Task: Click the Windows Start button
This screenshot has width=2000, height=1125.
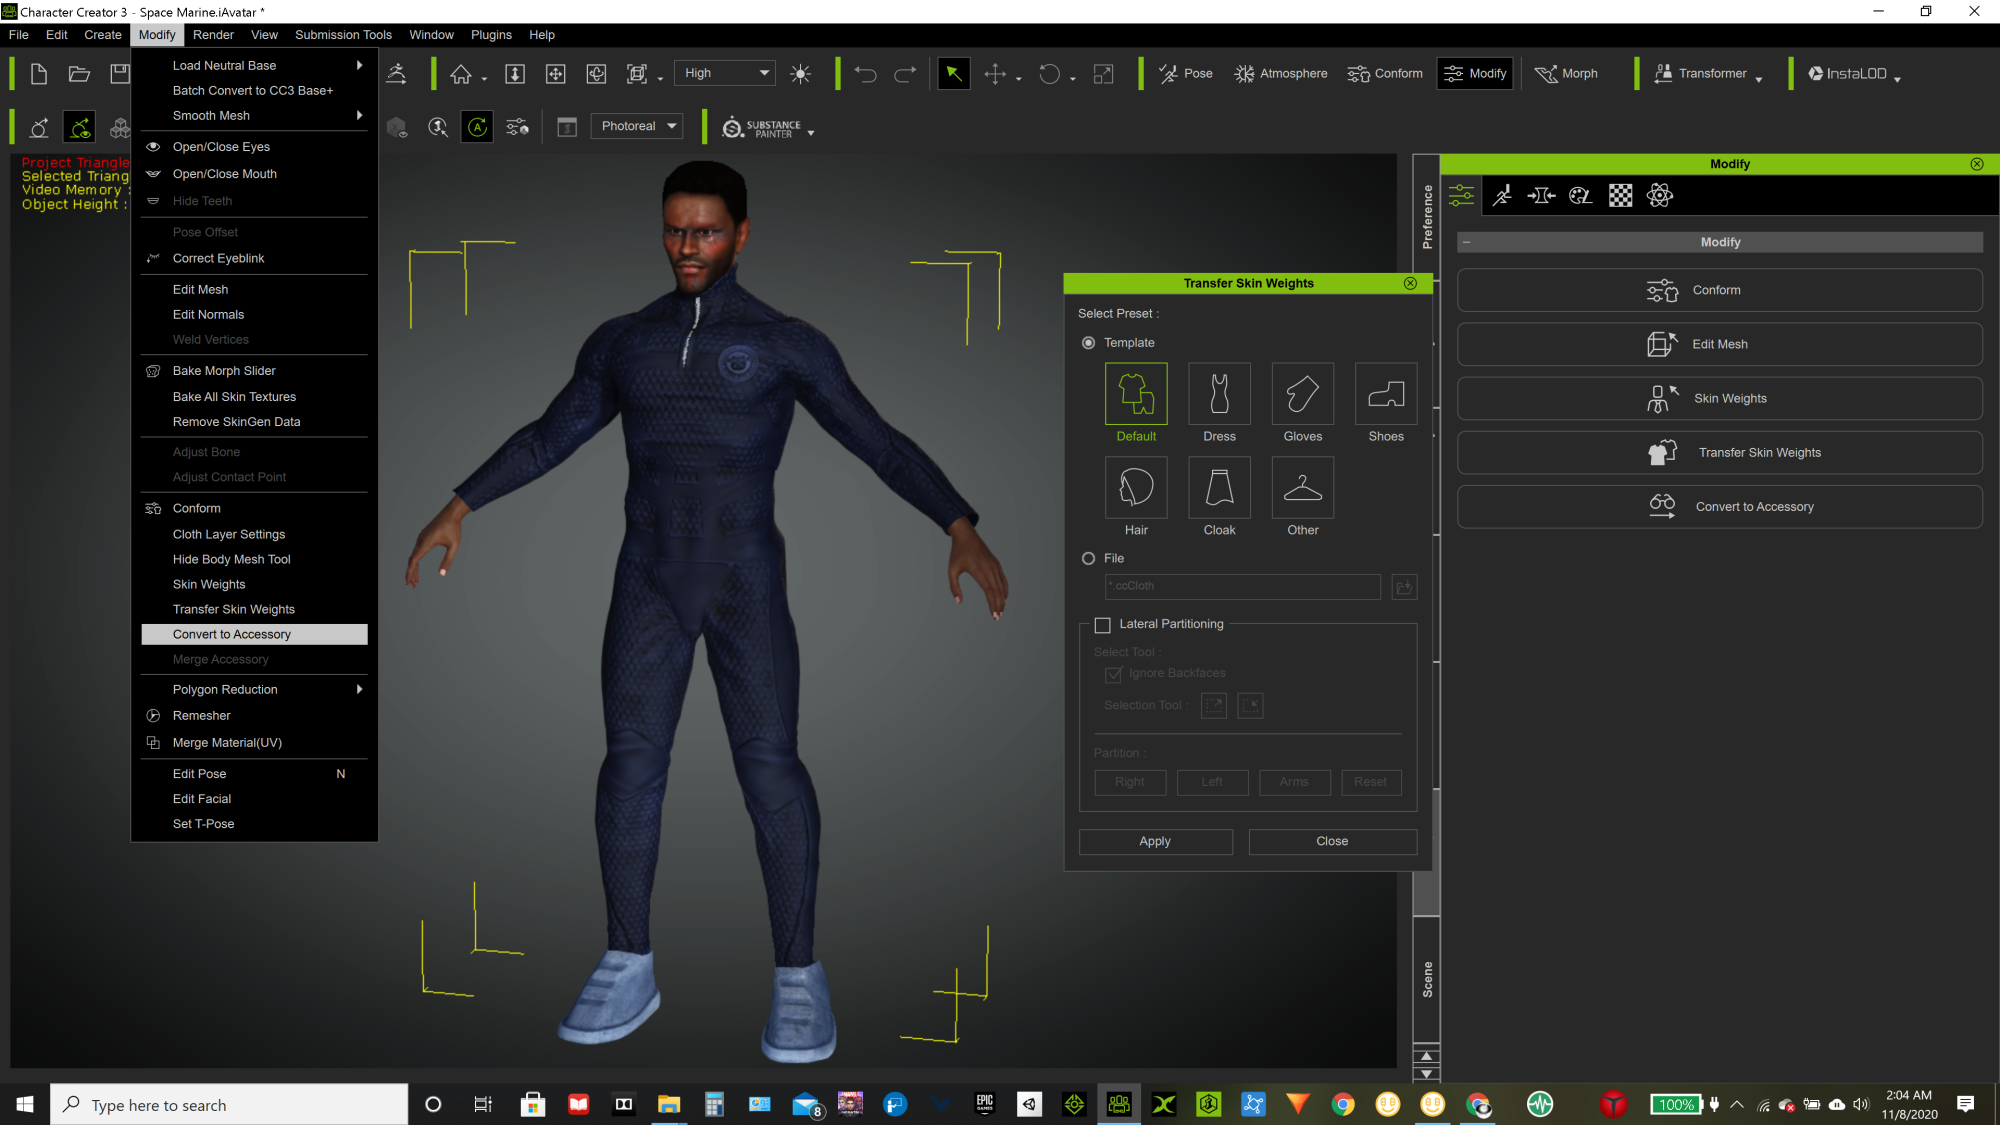Action: tap(25, 1105)
